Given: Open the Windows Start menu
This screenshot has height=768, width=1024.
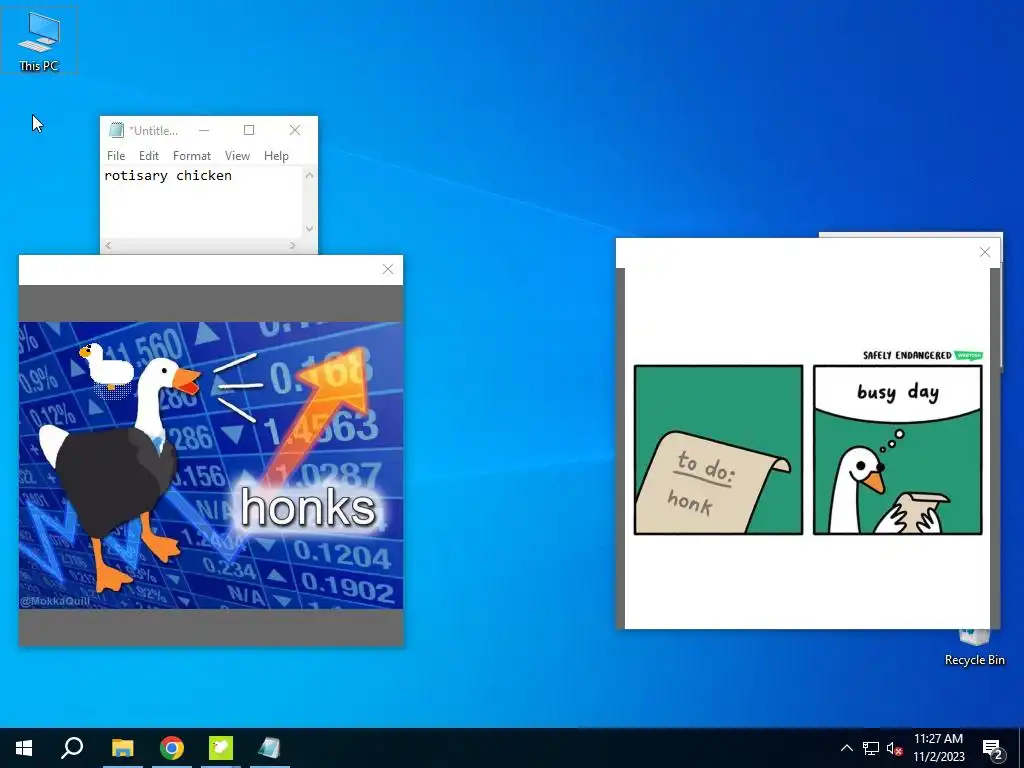Looking at the screenshot, I should pos(24,748).
